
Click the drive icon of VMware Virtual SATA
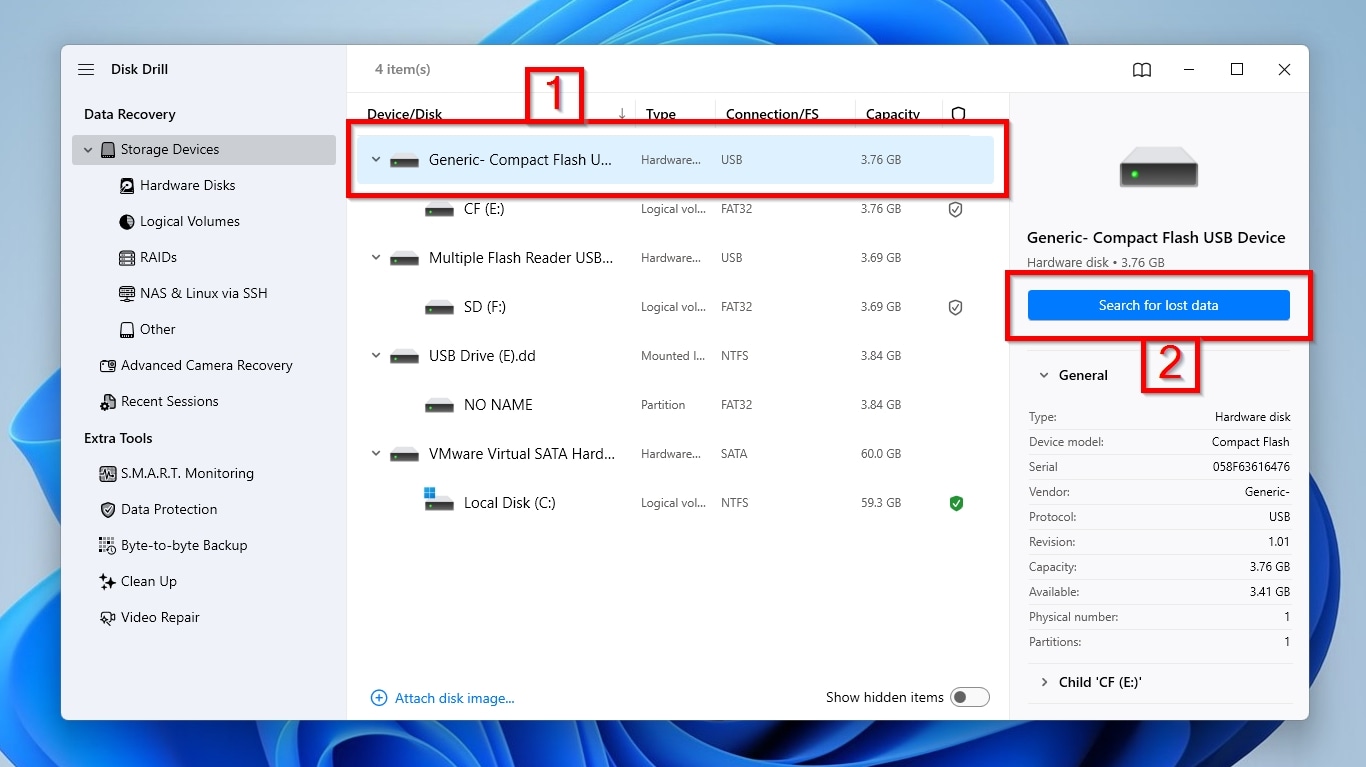(404, 455)
